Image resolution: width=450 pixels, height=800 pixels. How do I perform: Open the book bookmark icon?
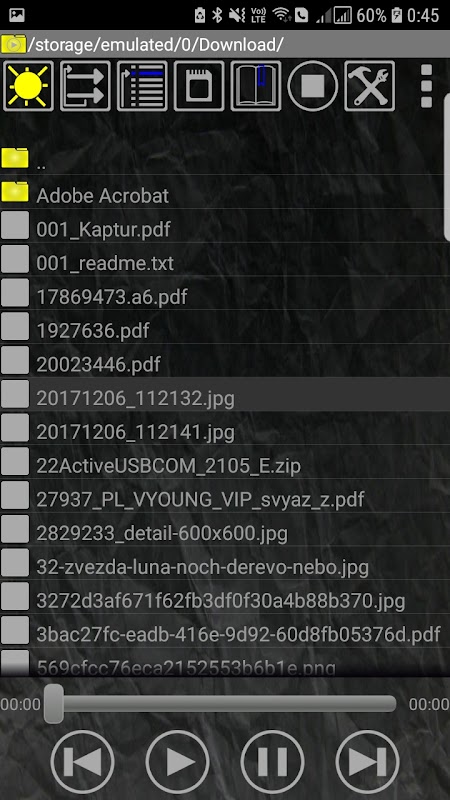pos(256,86)
